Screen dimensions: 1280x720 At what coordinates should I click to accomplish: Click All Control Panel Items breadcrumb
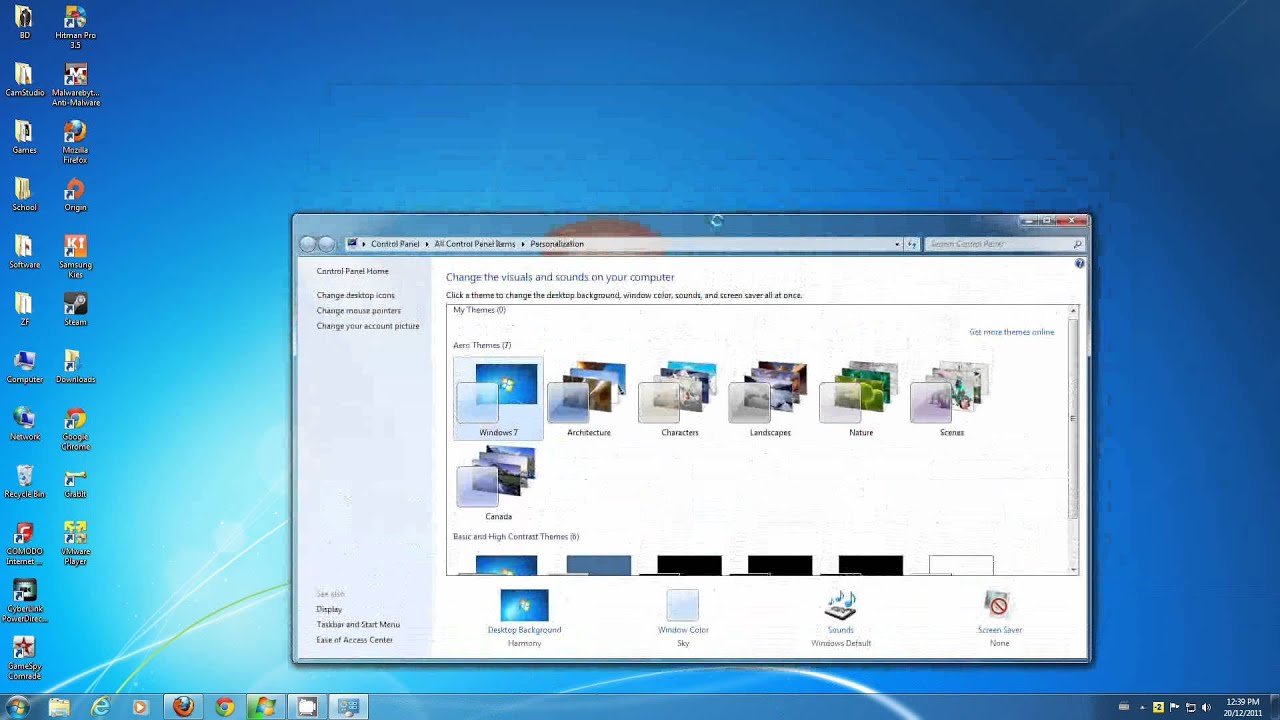(x=475, y=244)
